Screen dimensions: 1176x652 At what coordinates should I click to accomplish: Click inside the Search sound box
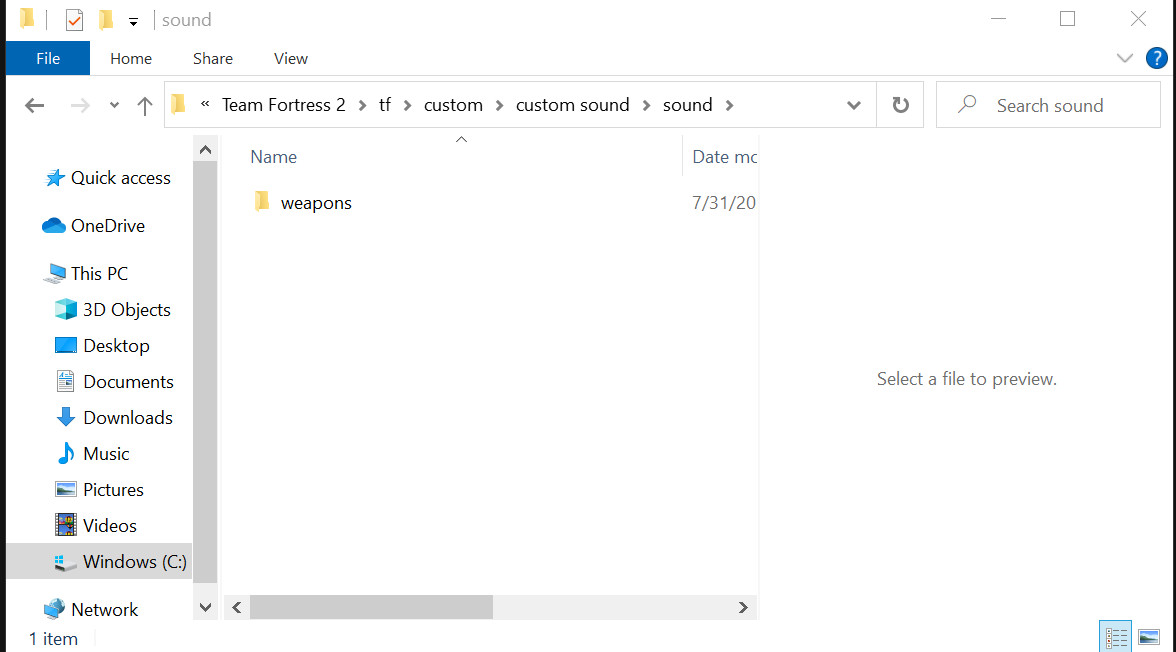[x=1048, y=104]
